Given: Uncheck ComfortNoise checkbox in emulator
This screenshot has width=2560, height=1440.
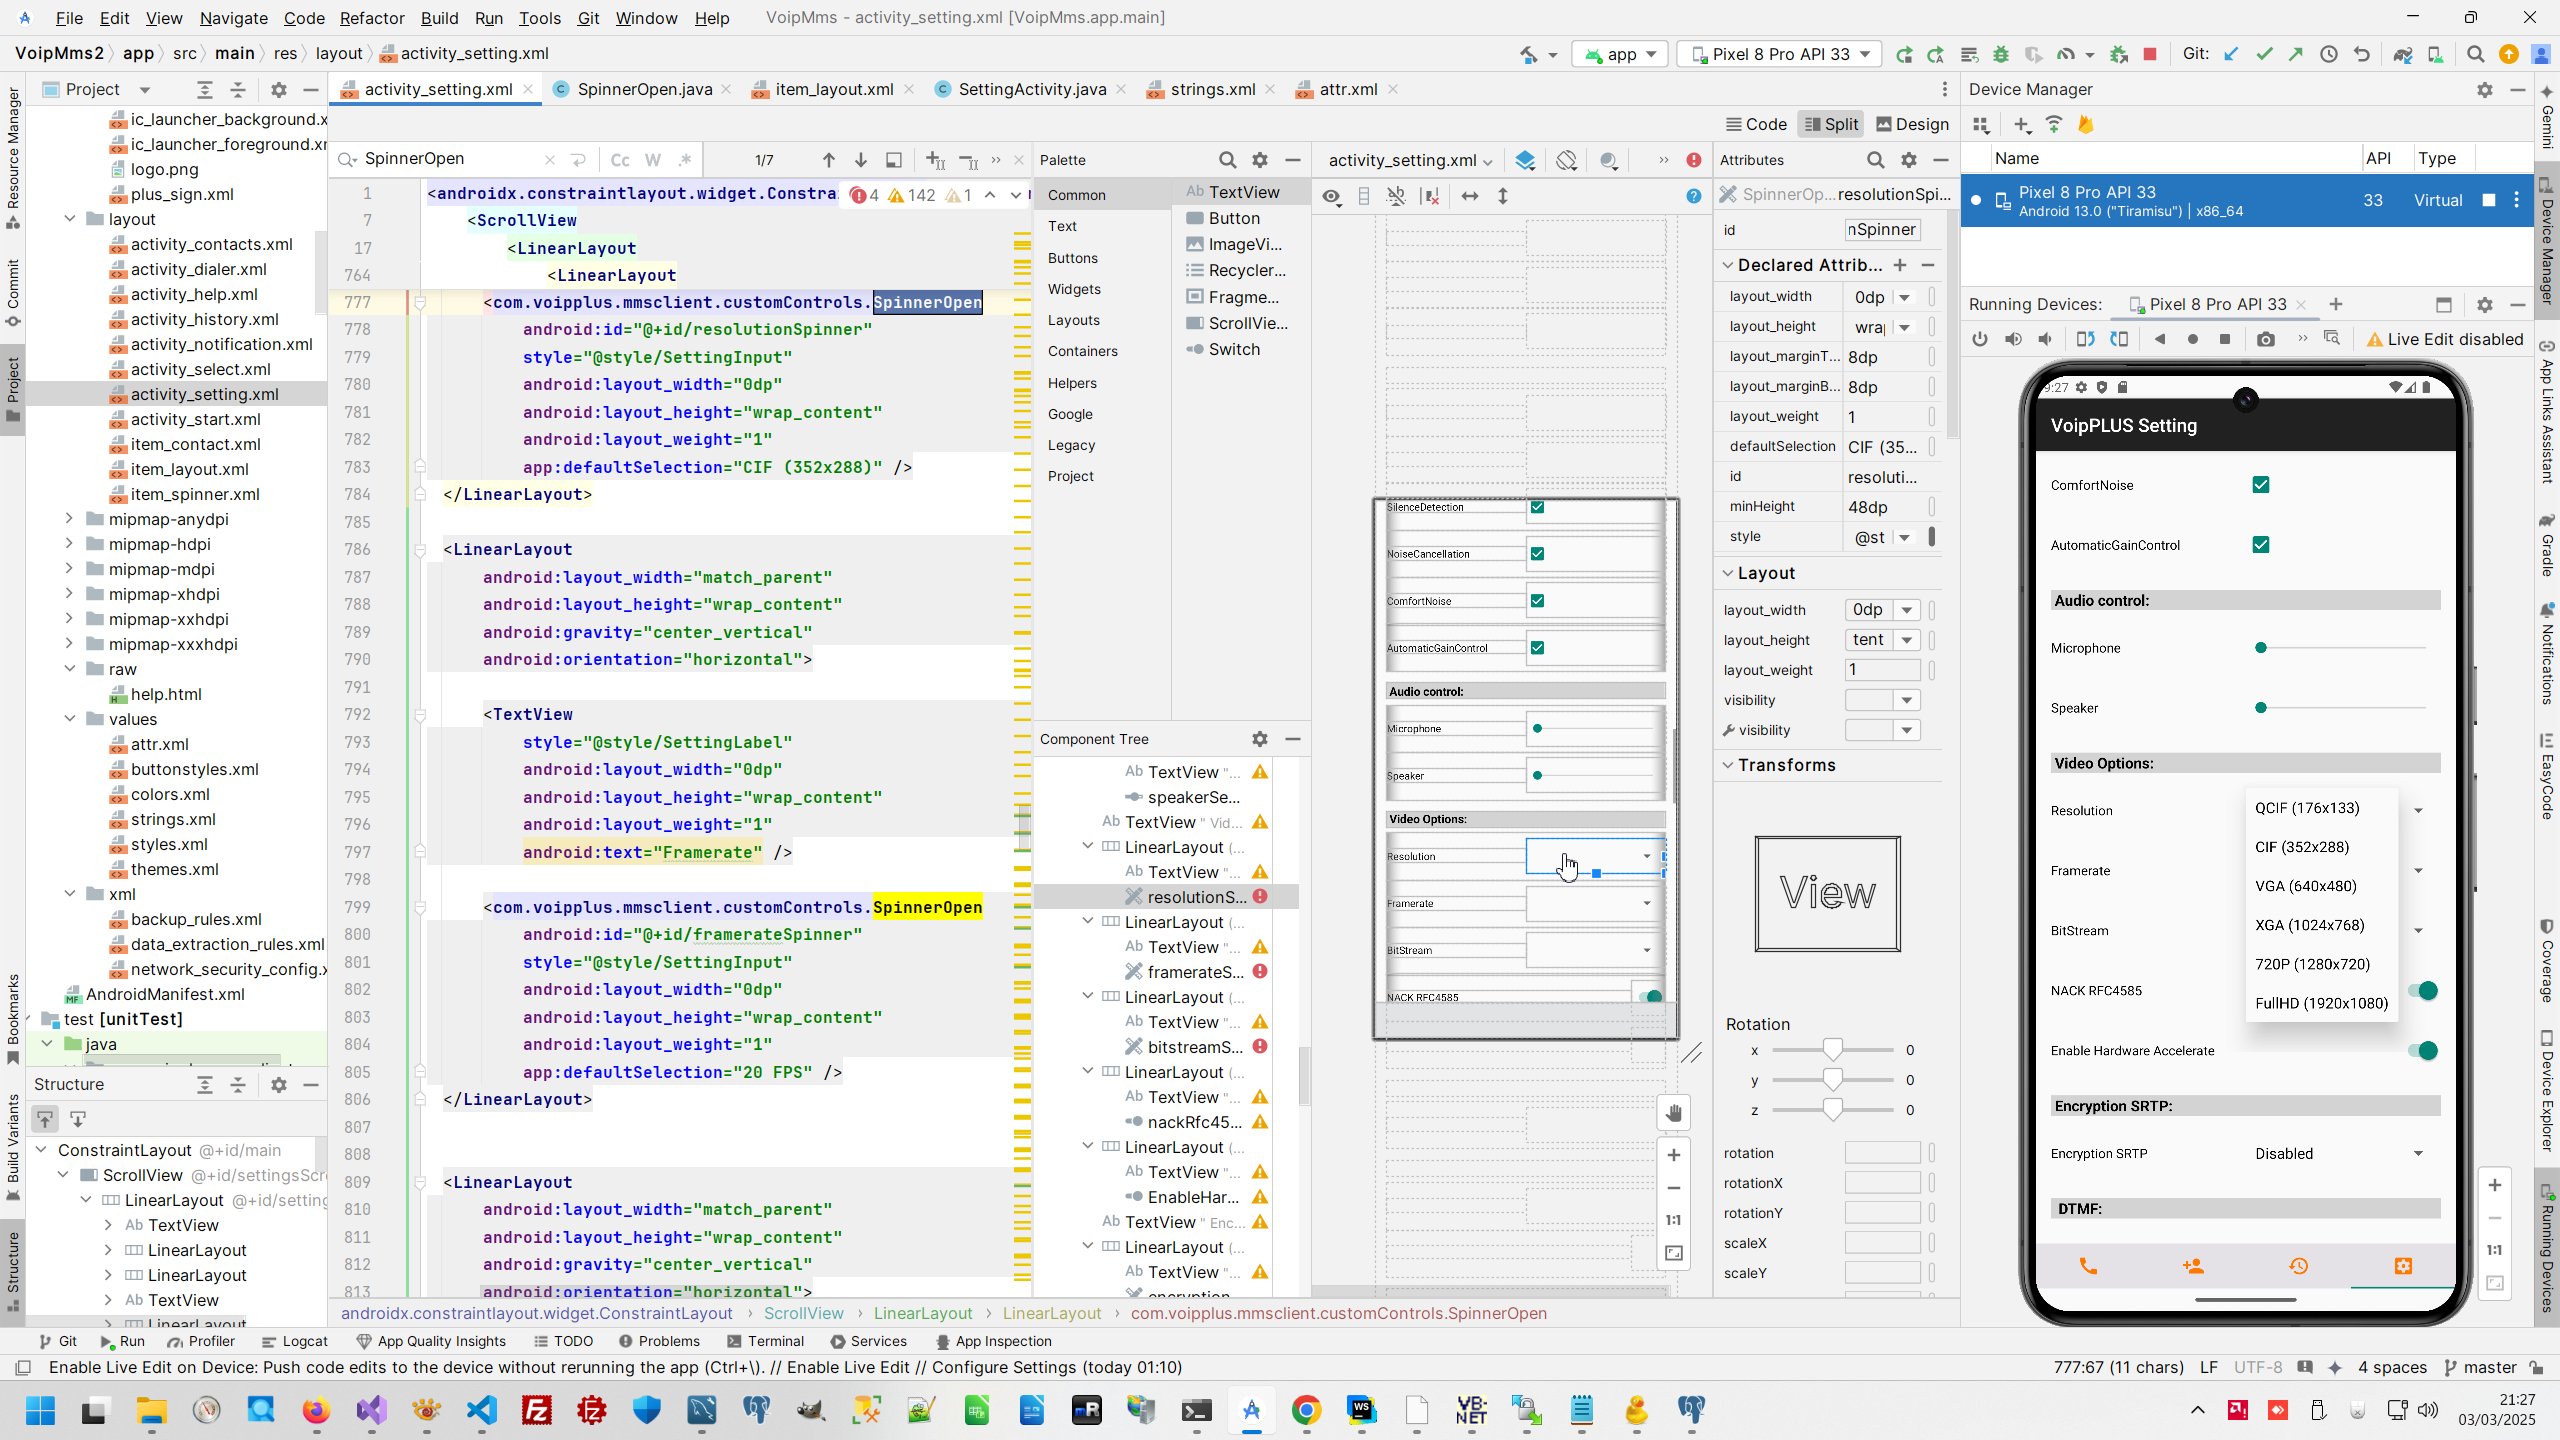Looking at the screenshot, I should pos(2260,485).
